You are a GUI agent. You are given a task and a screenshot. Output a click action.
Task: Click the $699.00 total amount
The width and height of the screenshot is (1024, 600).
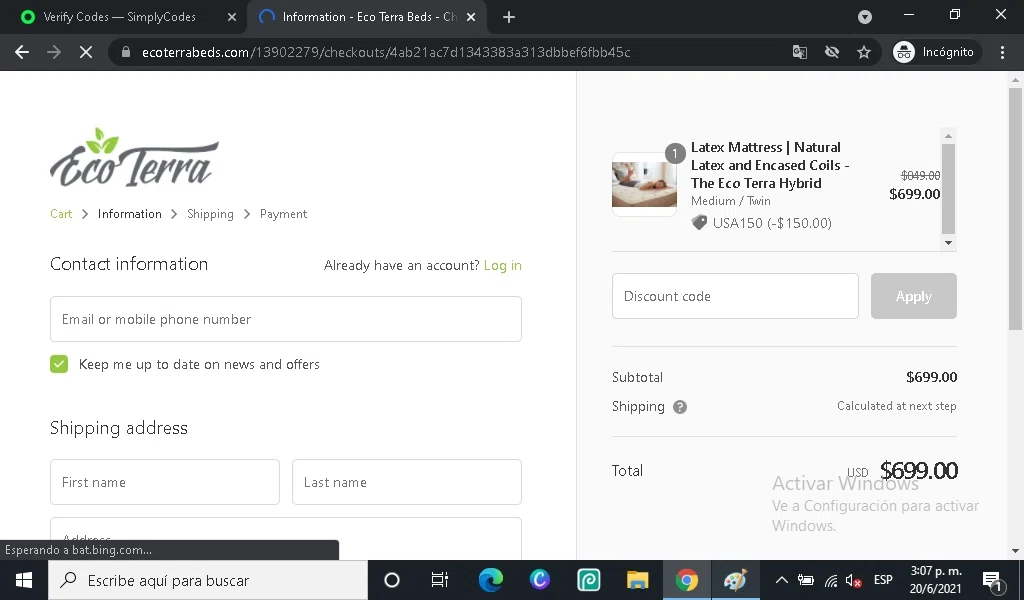point(918,470)
